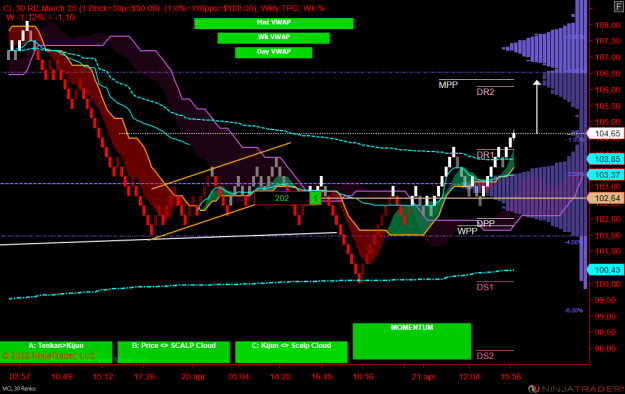Click the DS1 support level label
This screenshot has height=394, width=625.
[485, 287]
